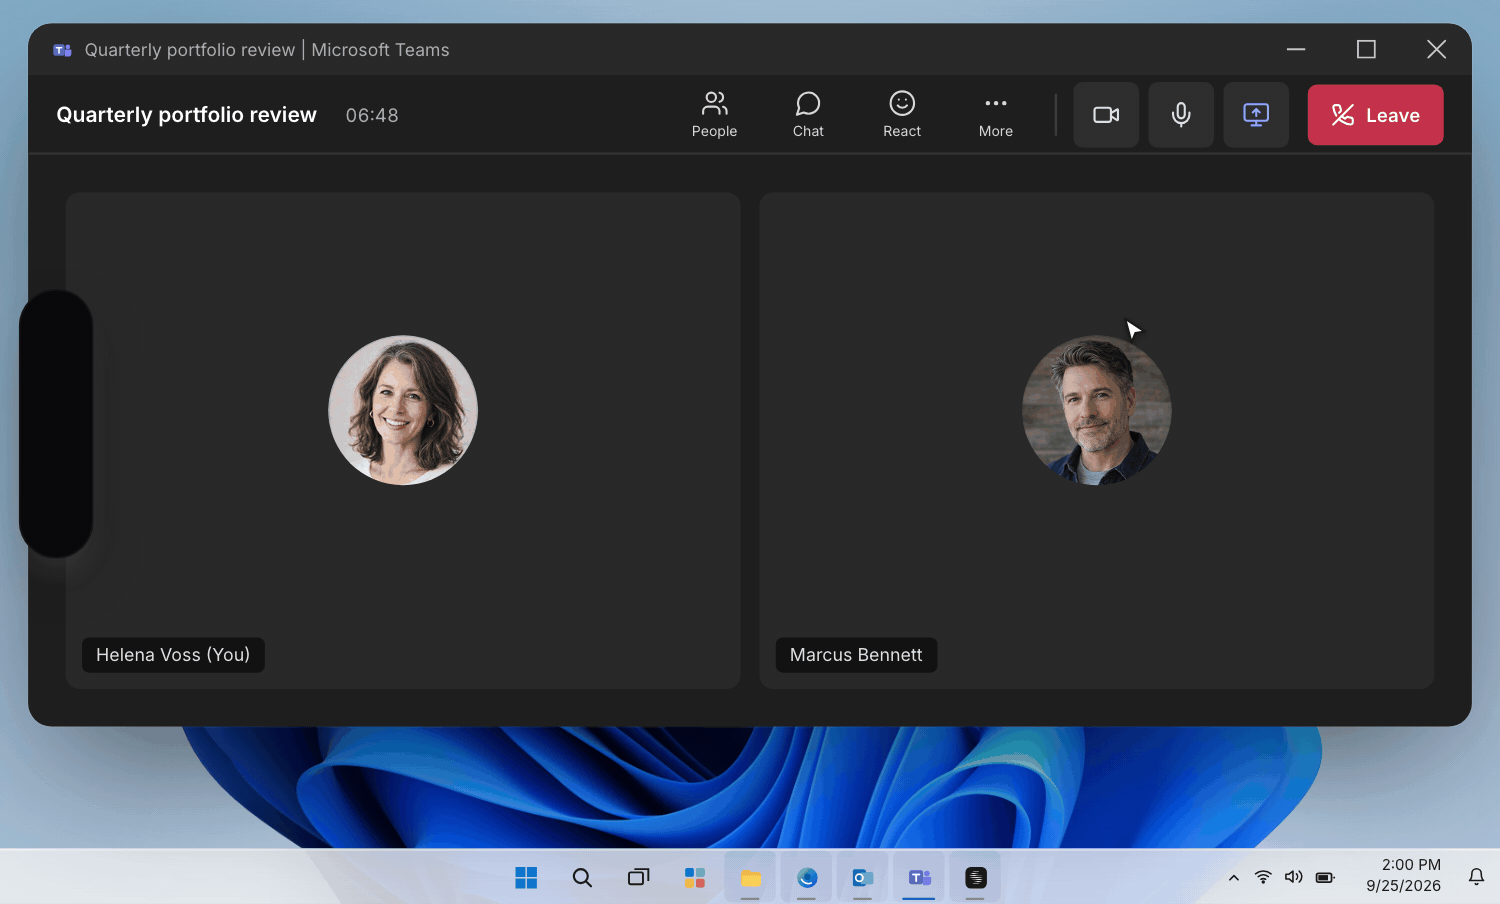Click the 06:48 meeting timer
This screenshot has width=1500, height=904.
[x=372, y=116]
